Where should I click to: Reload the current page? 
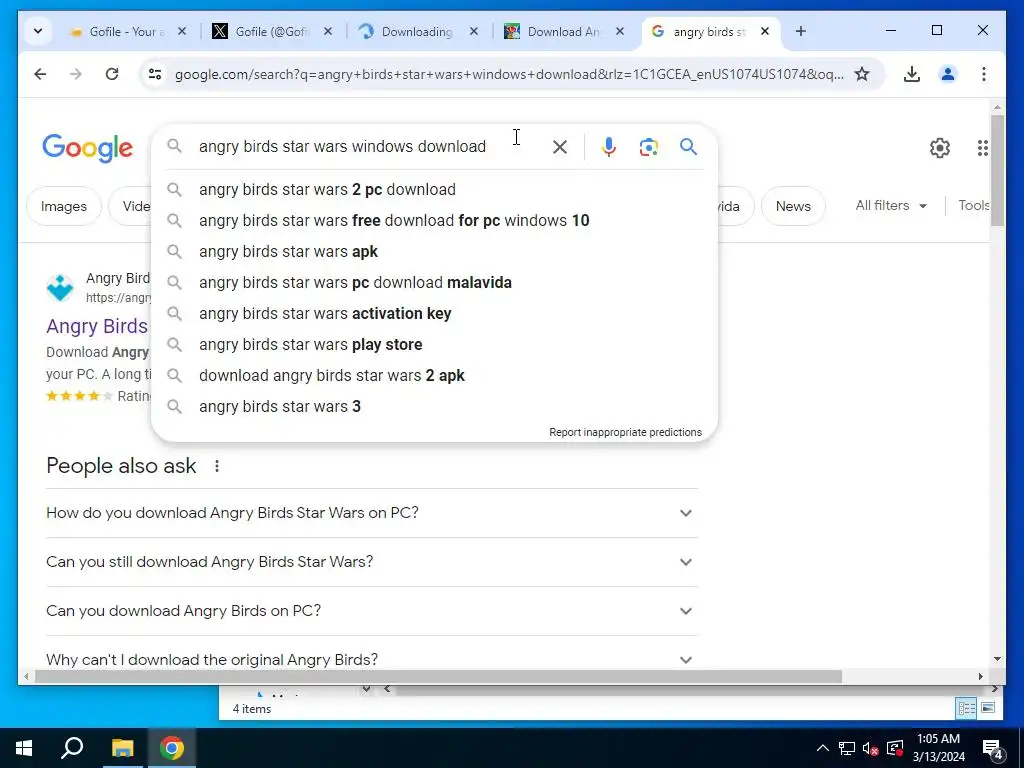pyautogui.click(x=112, y=74)
